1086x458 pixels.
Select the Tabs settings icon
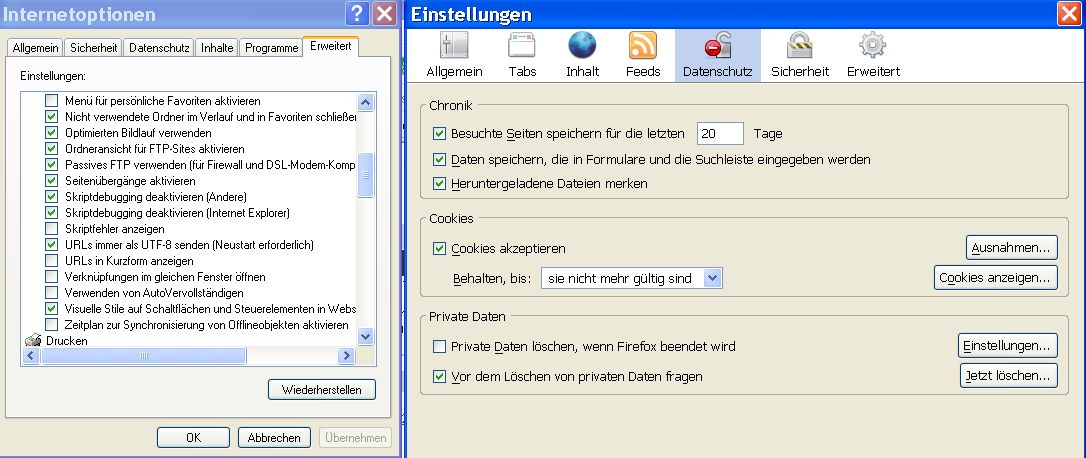522,47
